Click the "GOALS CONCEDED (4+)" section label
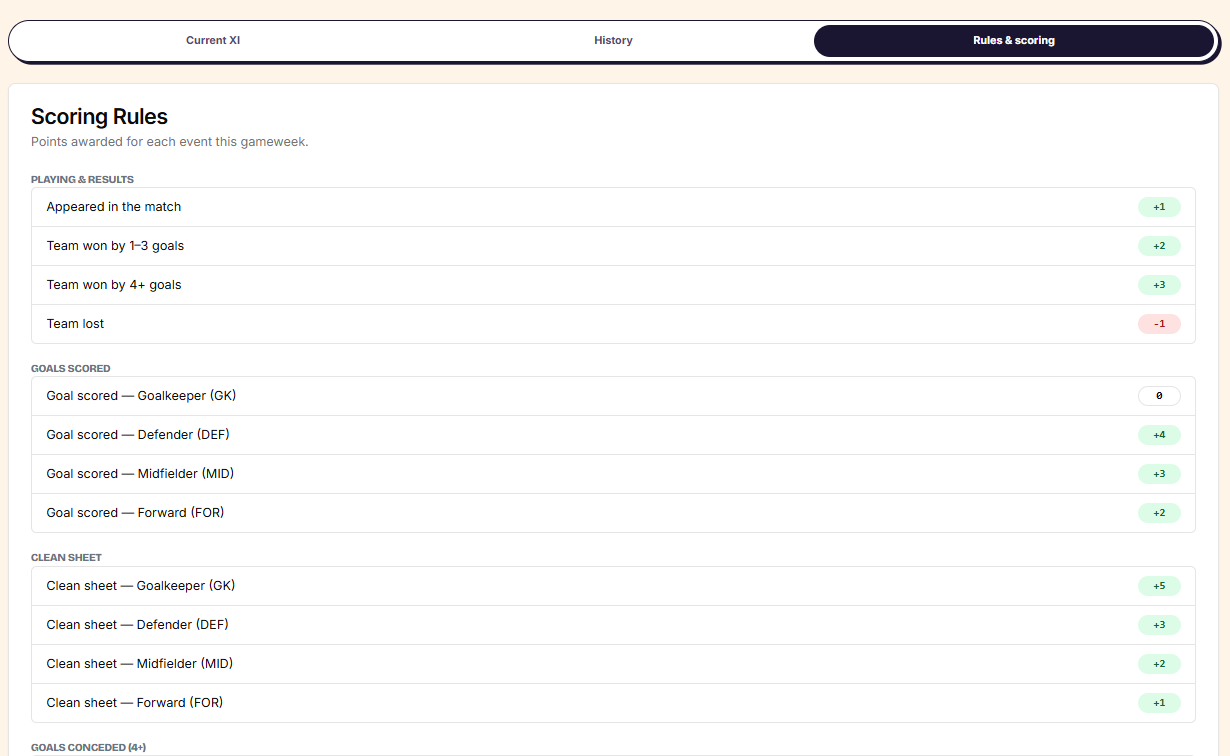The image size is (1230, 756). point(89,748)
